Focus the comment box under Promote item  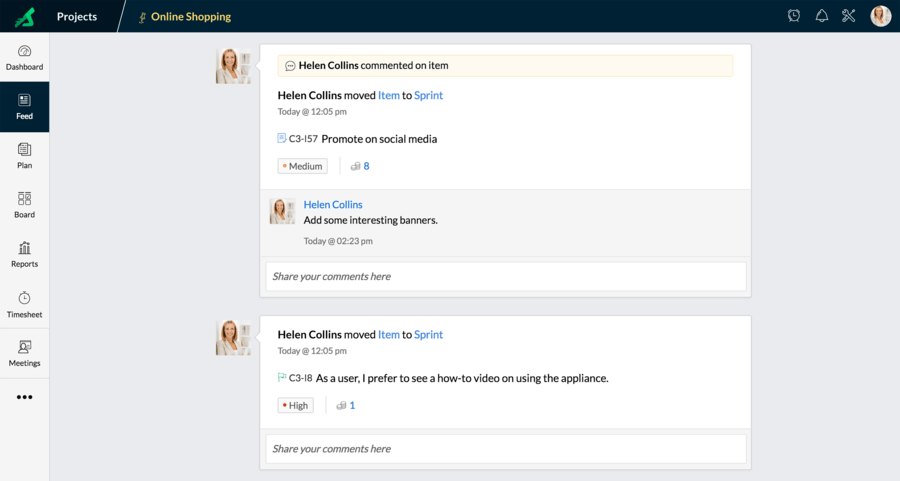(506, 277)
